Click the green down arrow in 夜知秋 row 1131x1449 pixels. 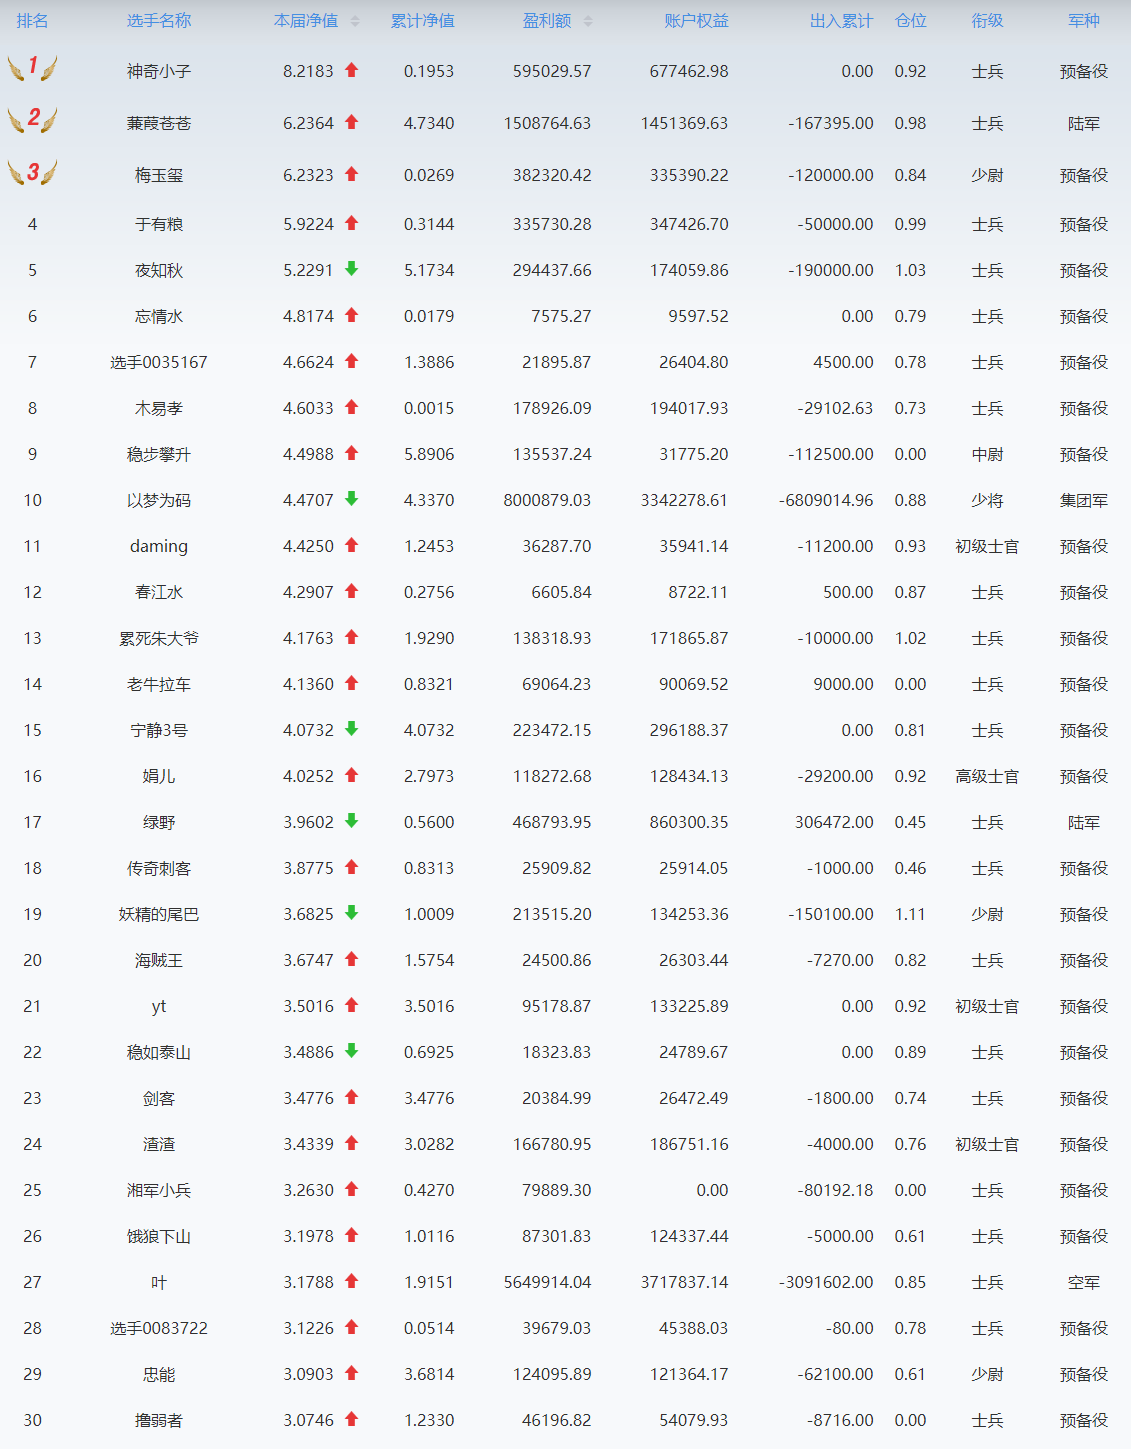(x=351, y=269)
